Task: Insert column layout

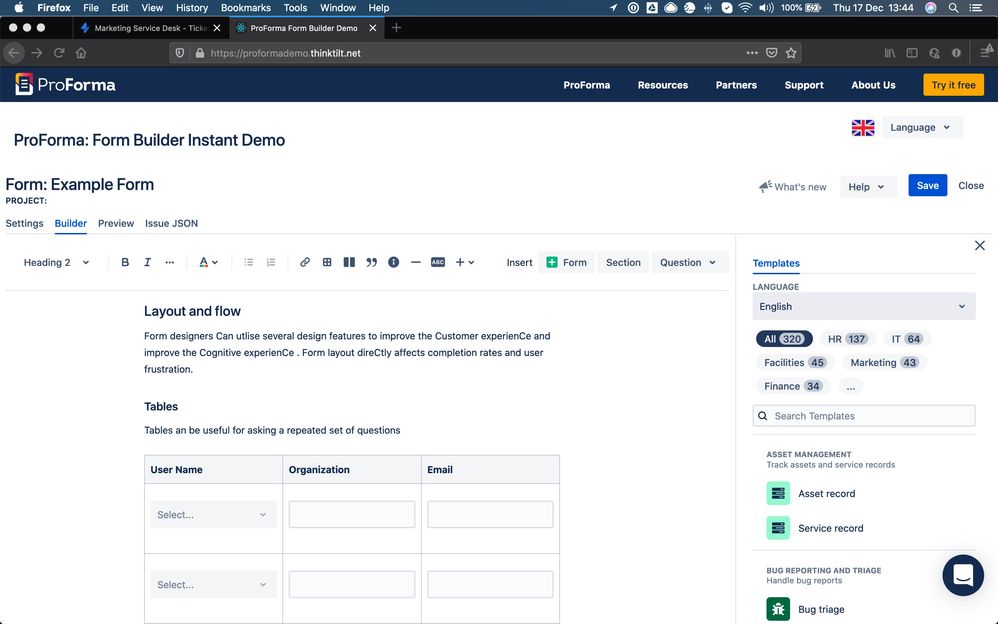Action: tap(349, 262)
